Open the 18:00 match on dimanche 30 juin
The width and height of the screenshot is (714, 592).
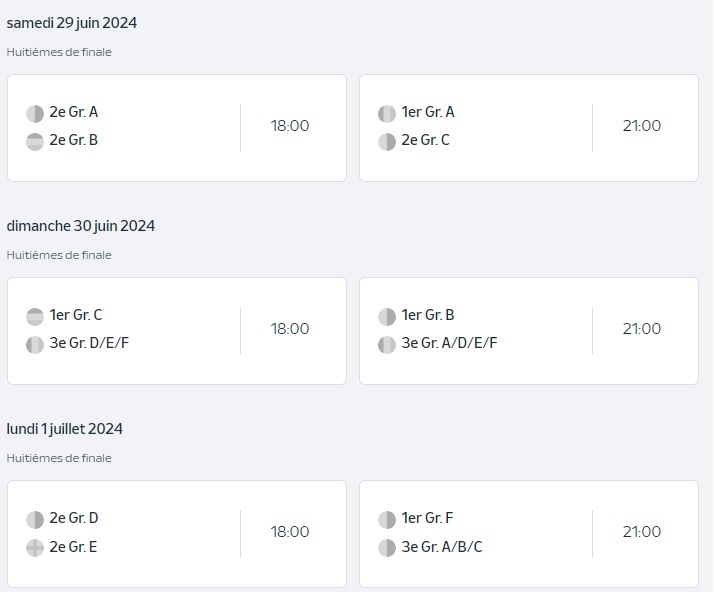pos(177,331)
